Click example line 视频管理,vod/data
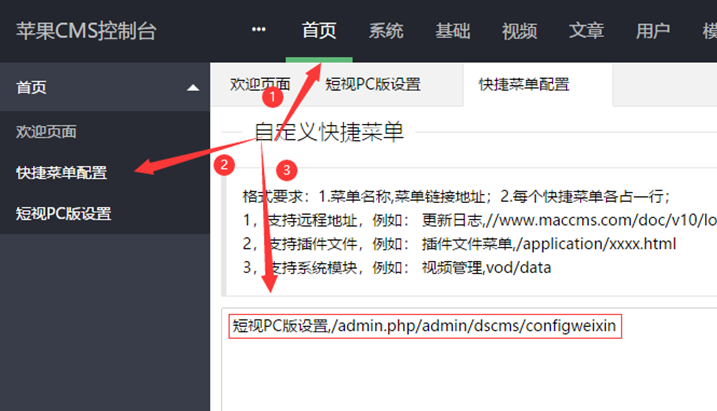717x411 pixels. point(396,267)
